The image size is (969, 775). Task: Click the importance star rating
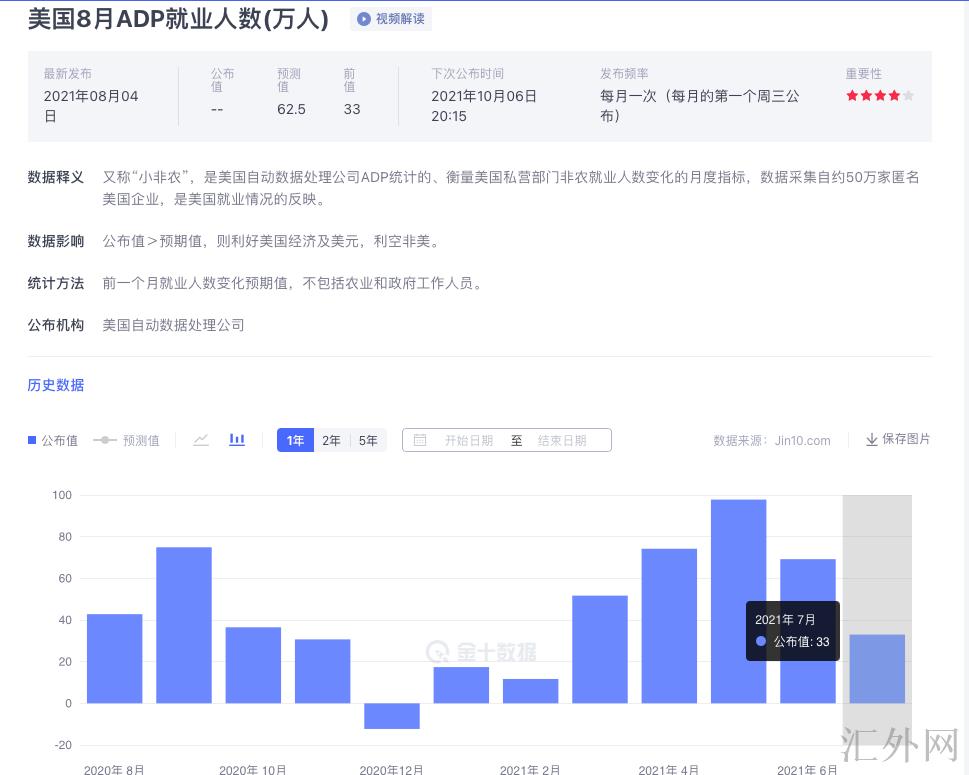pos(879,96)
